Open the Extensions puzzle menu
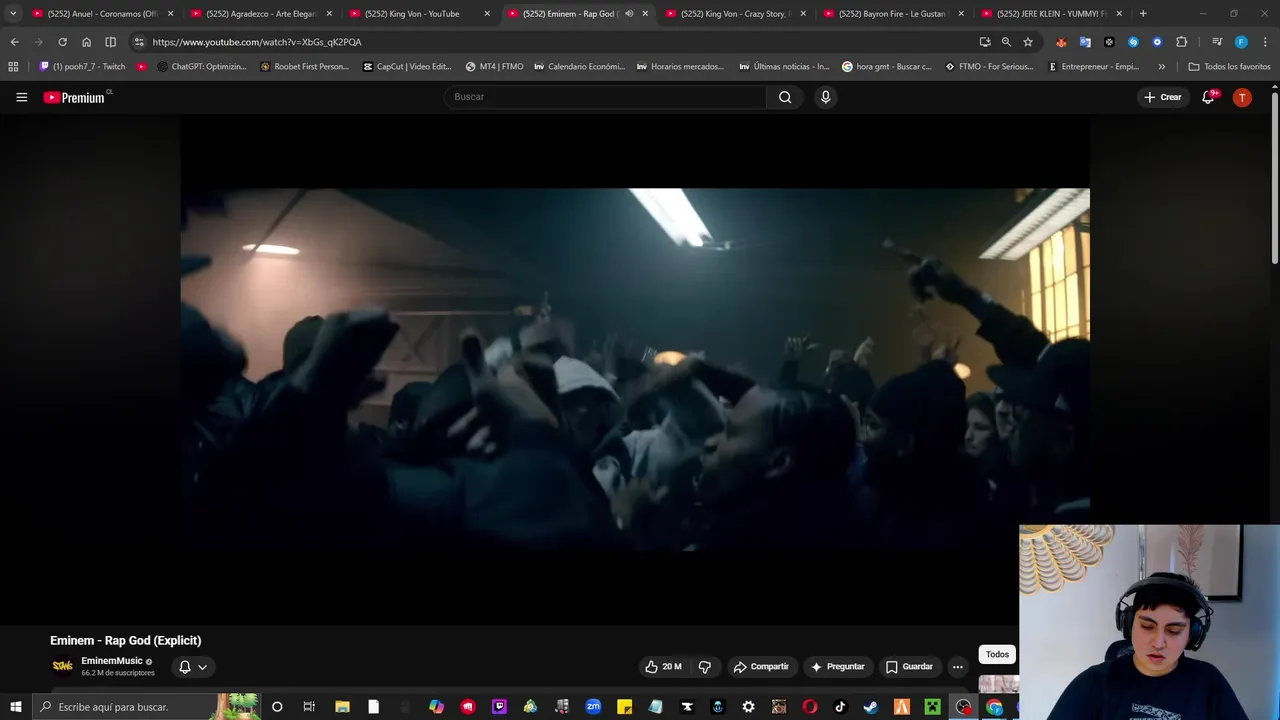Screen dimensions: 1280x720 tap(1181, 42)
